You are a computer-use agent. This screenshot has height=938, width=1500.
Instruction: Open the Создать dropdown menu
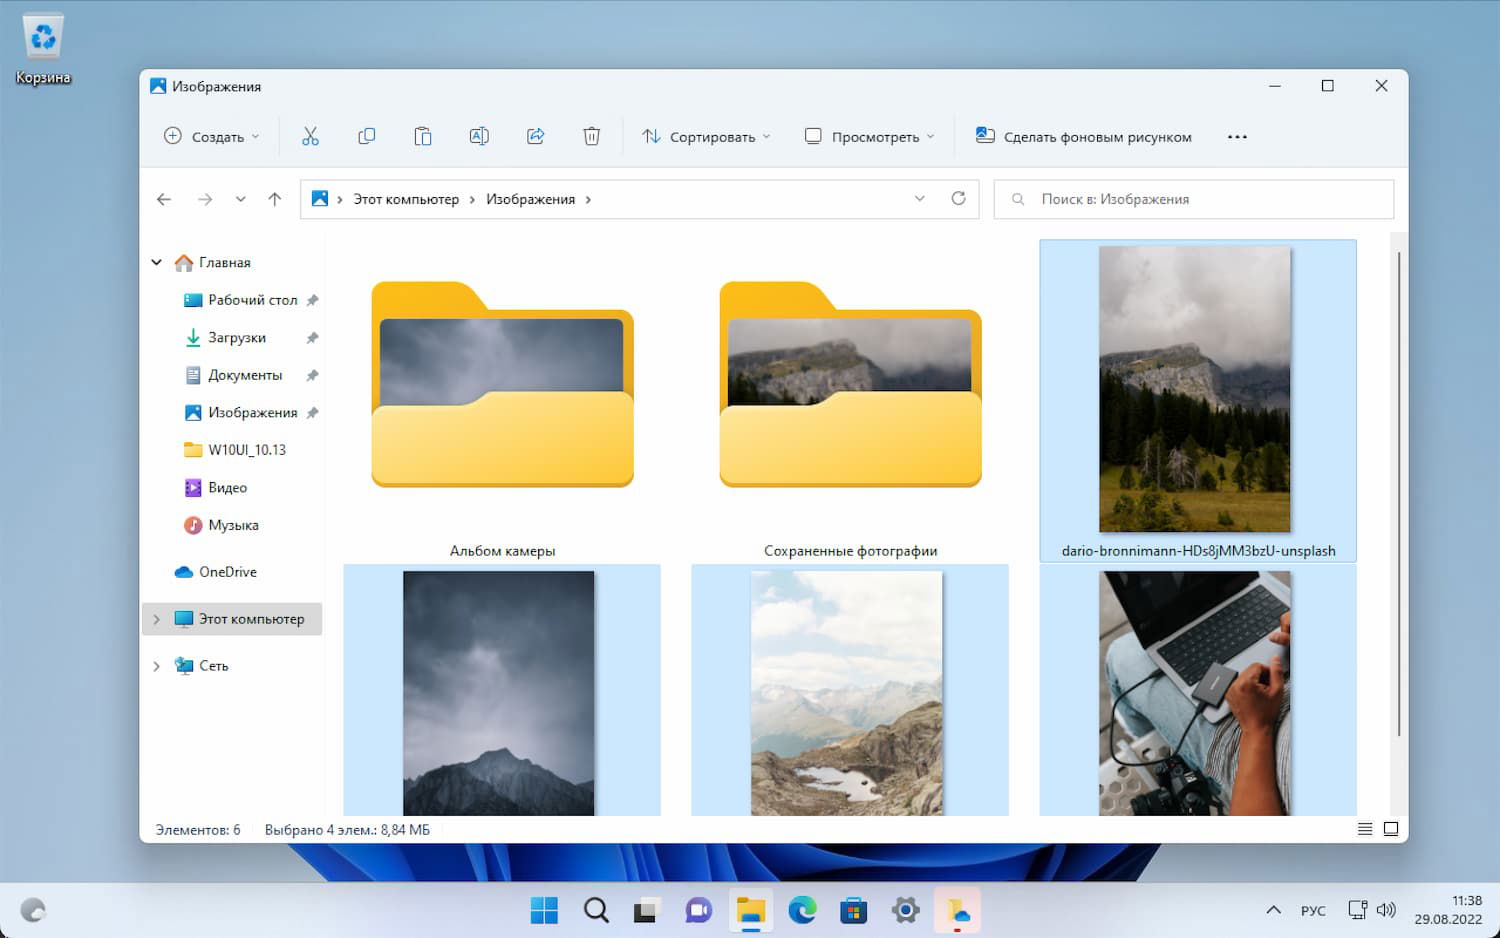pyautogui.click(x=212, y=137)
